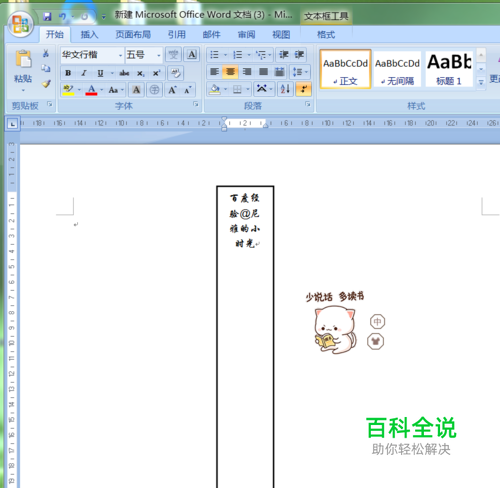Open the Asian layout 中文版式 menu
The height and width of the screenshot is (488, 500).
(x=264, y=89)
